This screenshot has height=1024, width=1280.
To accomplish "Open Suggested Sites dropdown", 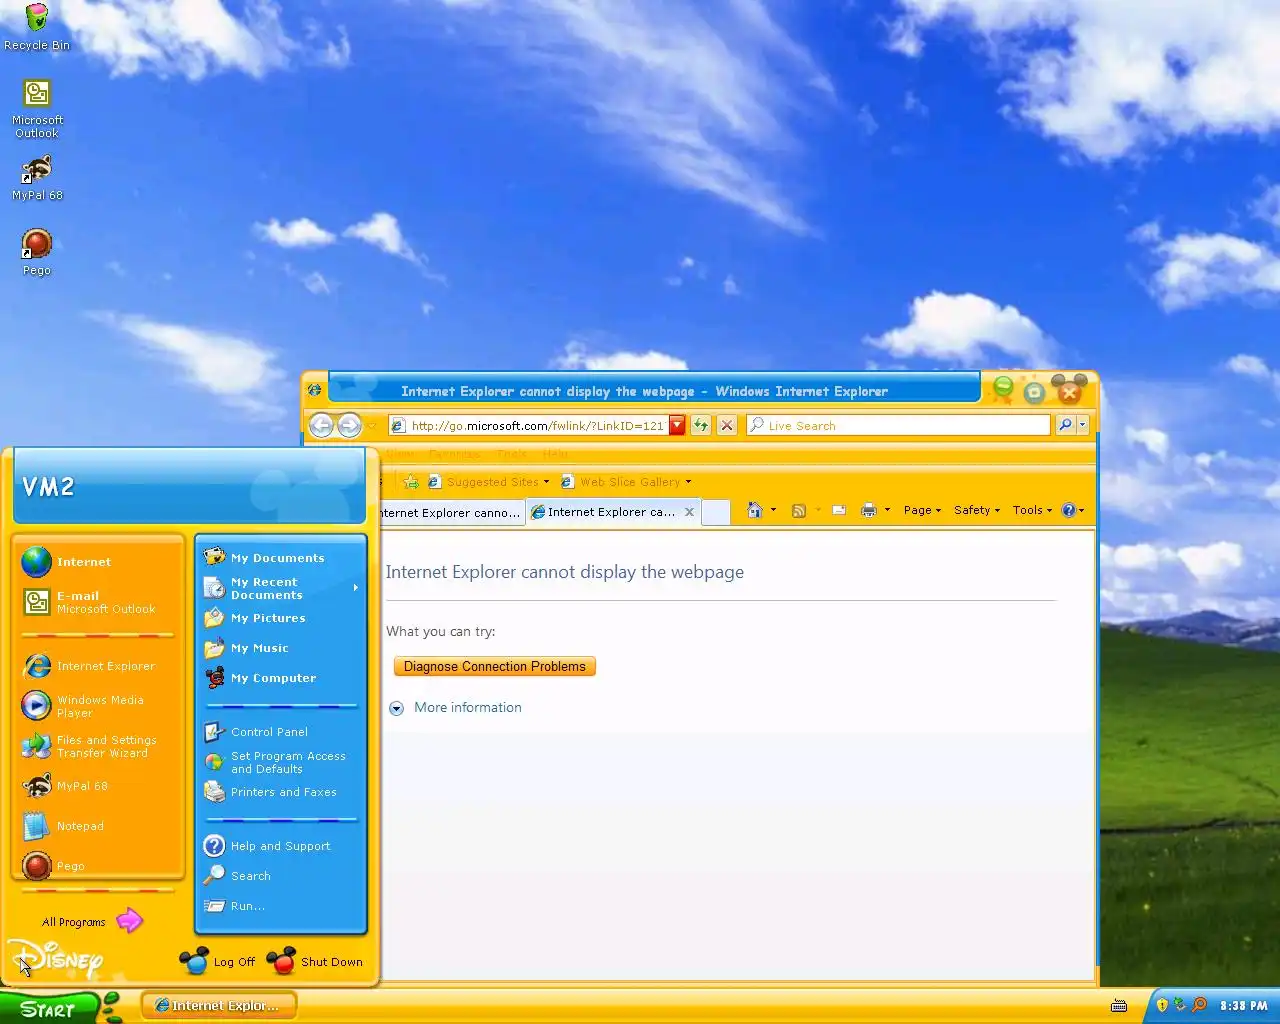I will (x=489, y=482).
